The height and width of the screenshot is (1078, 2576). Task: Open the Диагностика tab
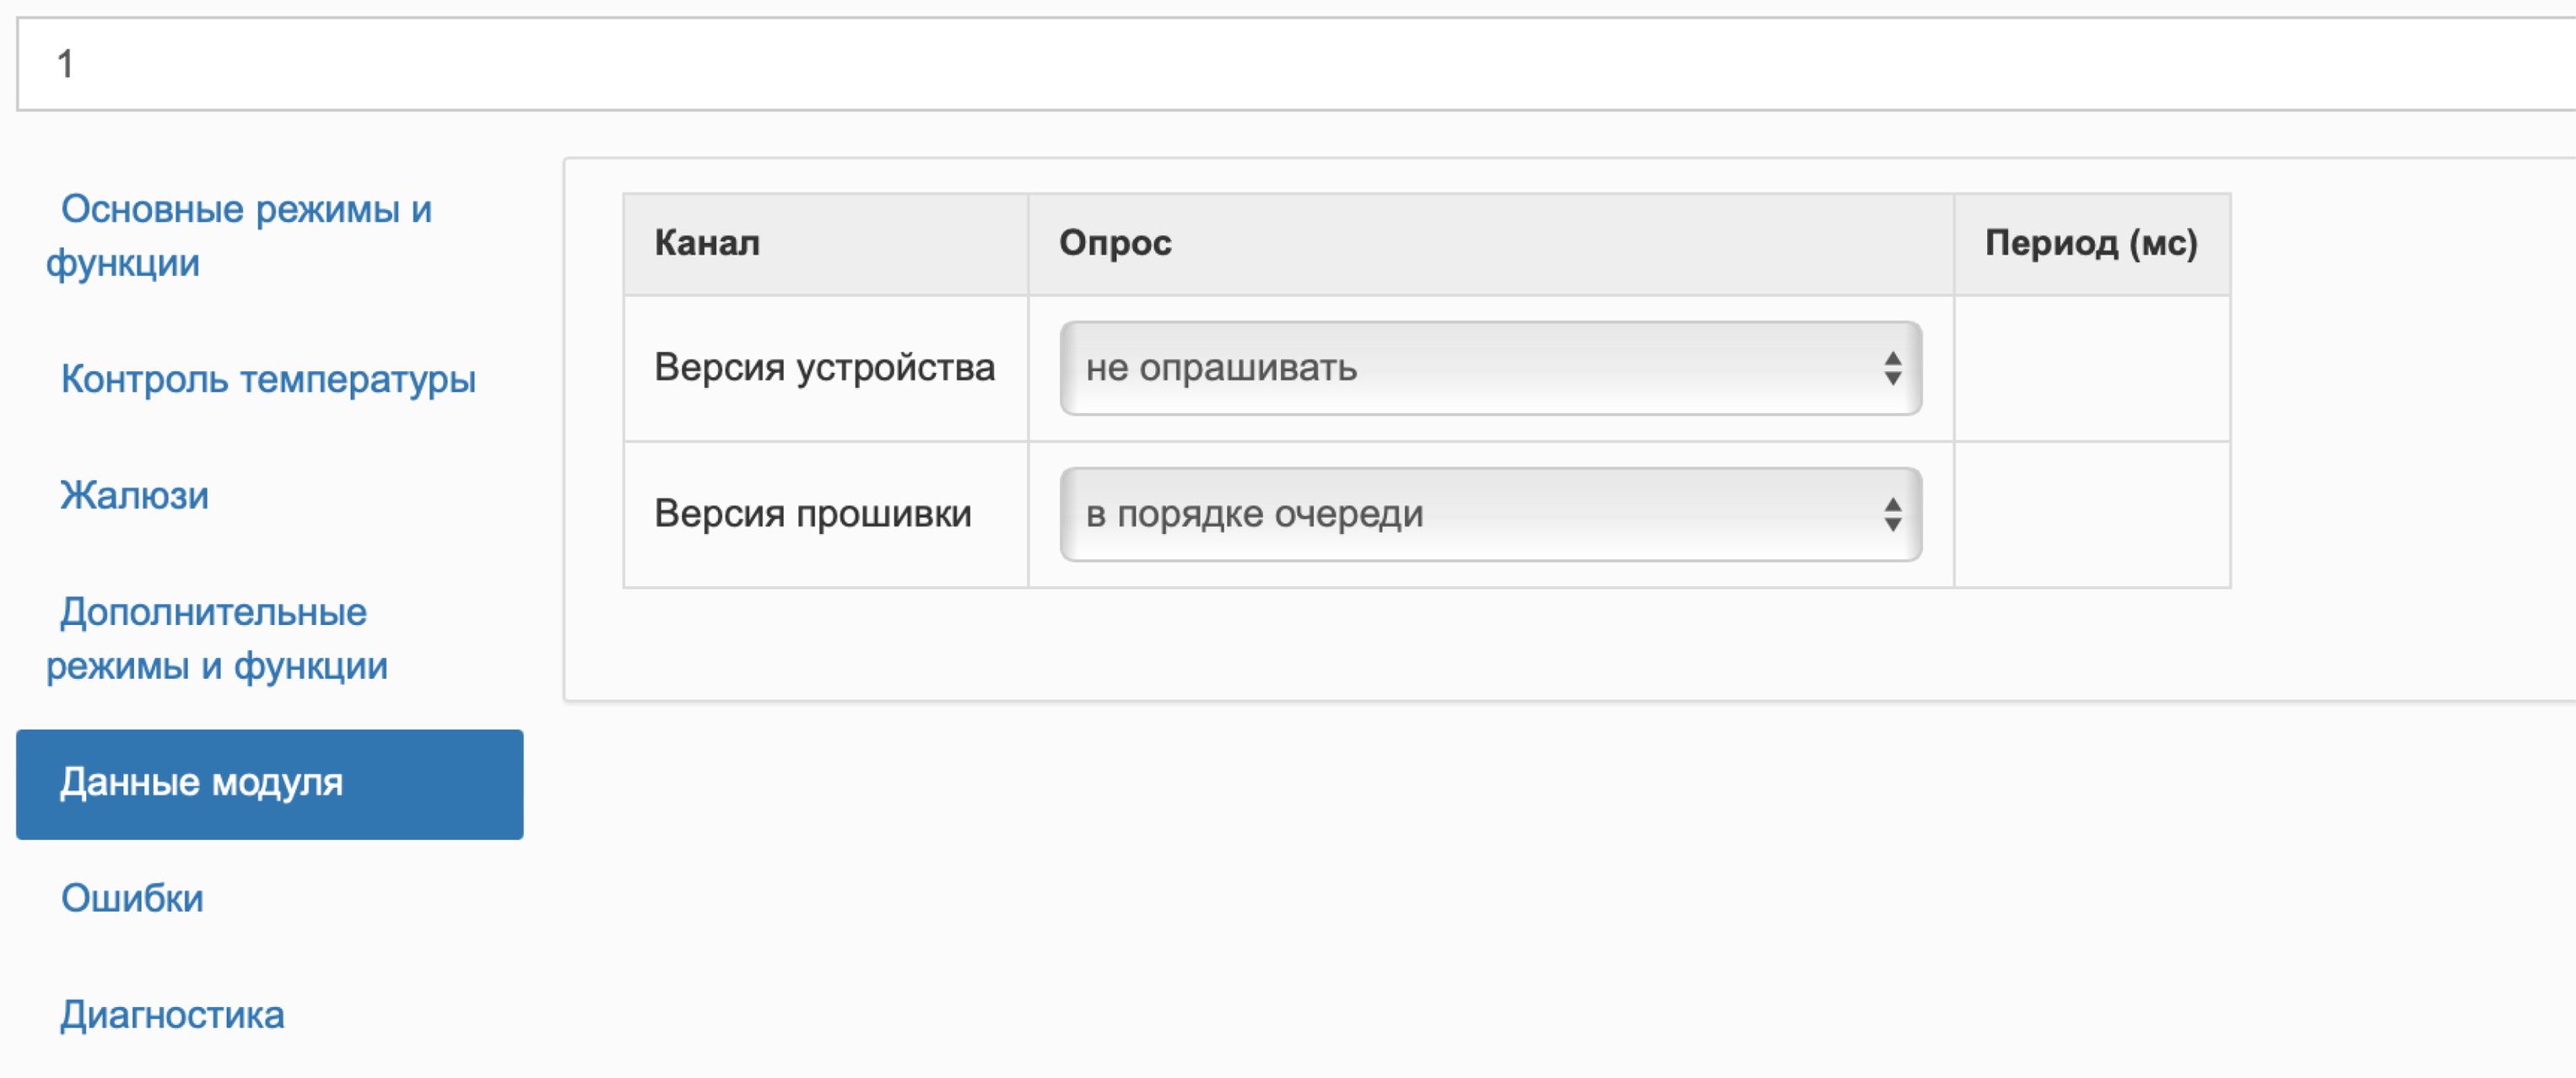pos(172,1014)
